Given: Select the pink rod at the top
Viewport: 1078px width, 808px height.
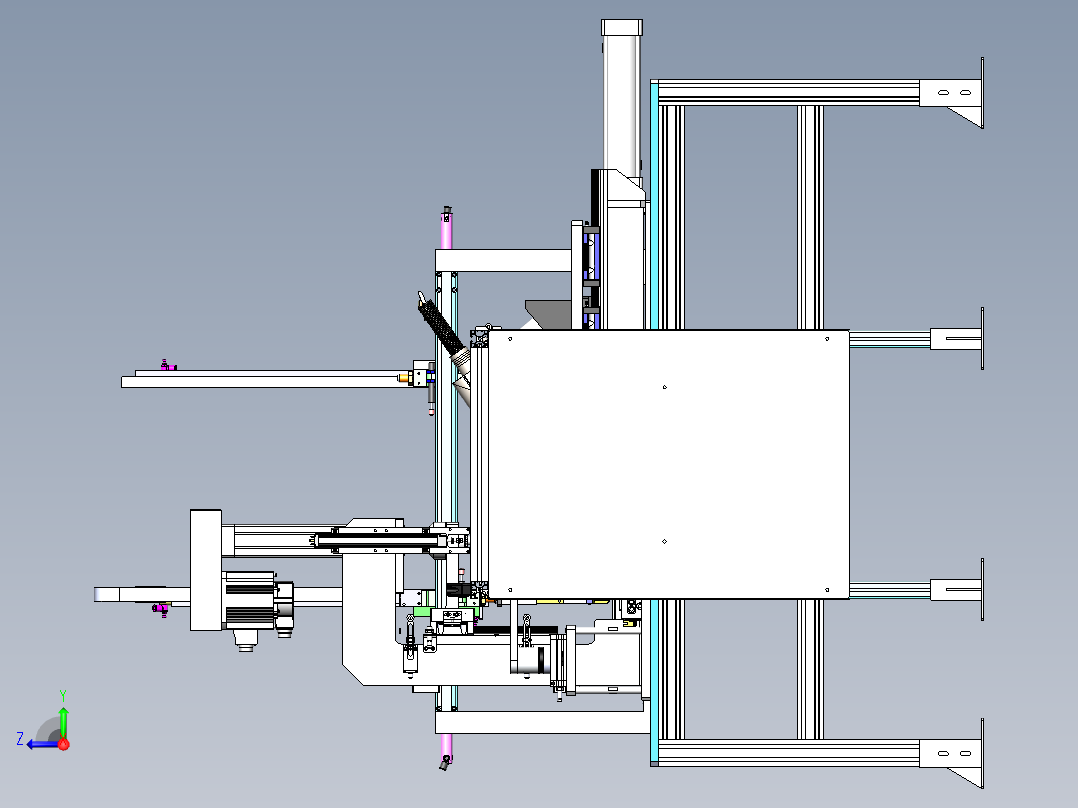Looking at the screenshot, I should 447,230.
